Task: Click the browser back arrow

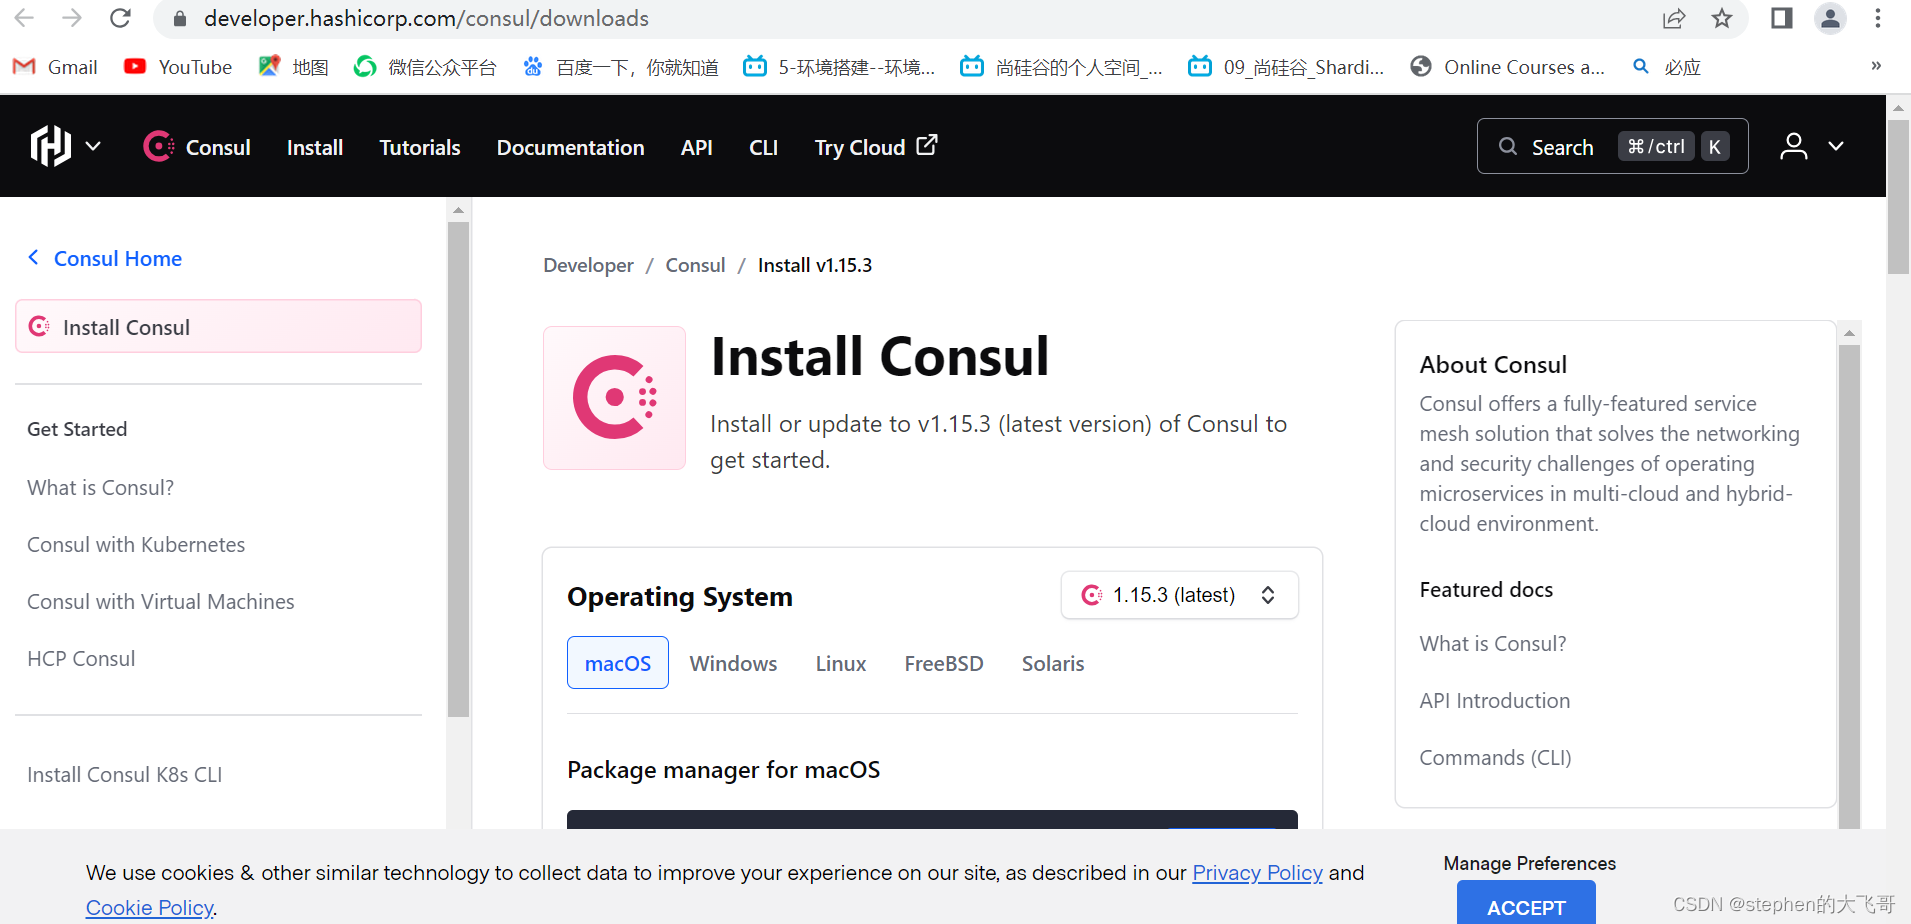Action: 25,18
